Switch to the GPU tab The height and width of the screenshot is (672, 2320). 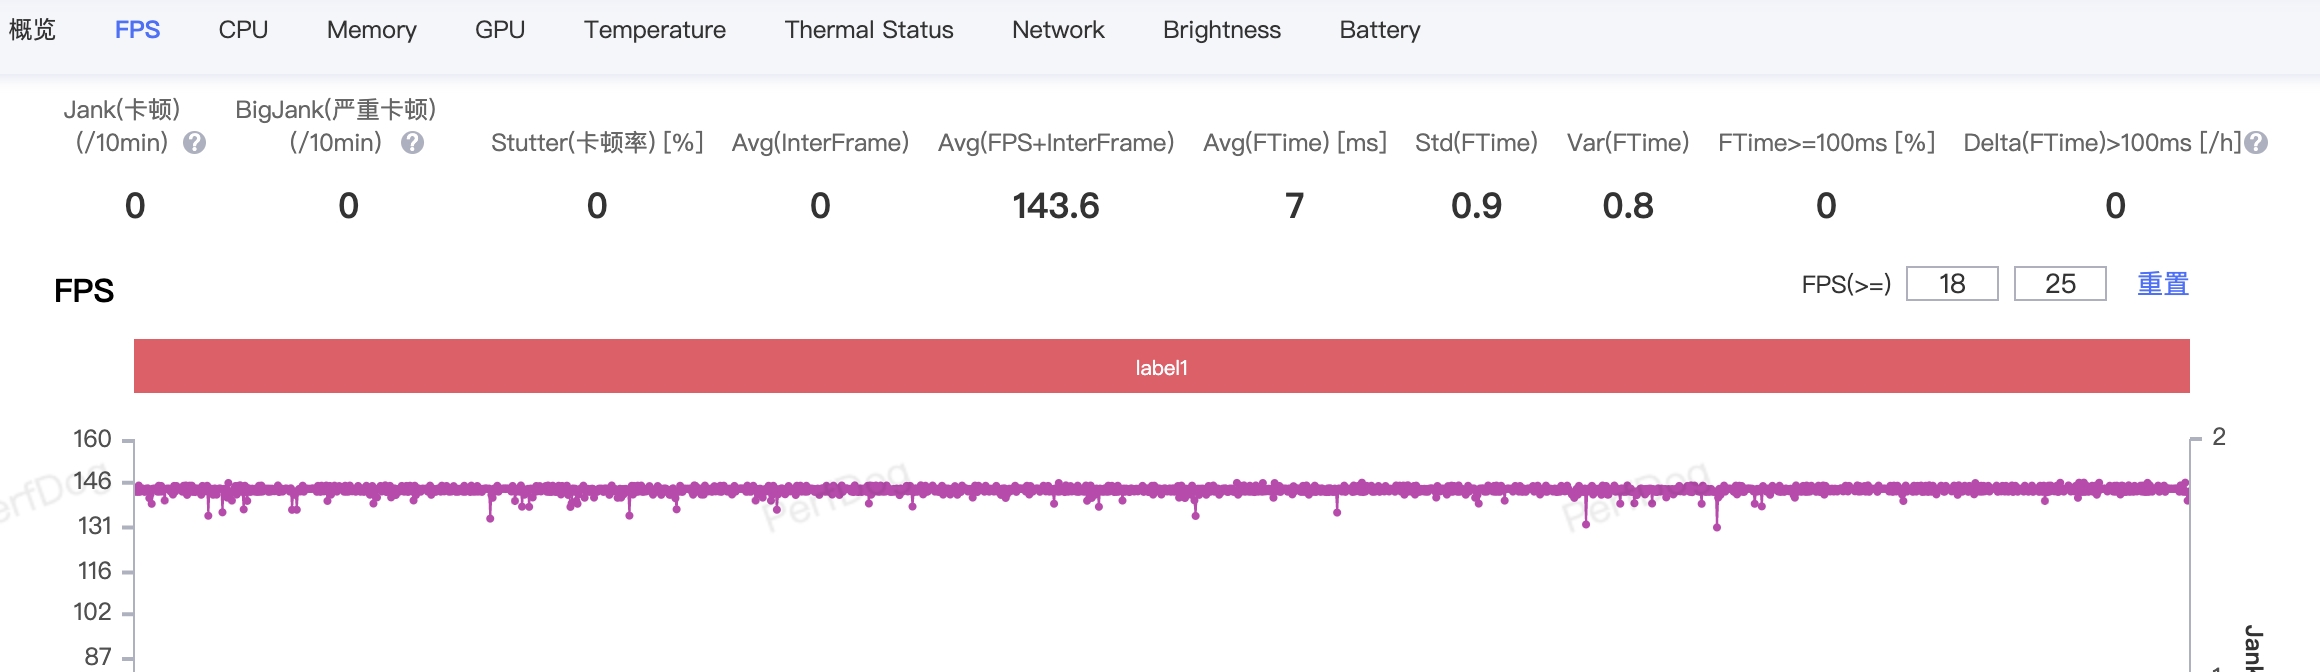[500, 30]
